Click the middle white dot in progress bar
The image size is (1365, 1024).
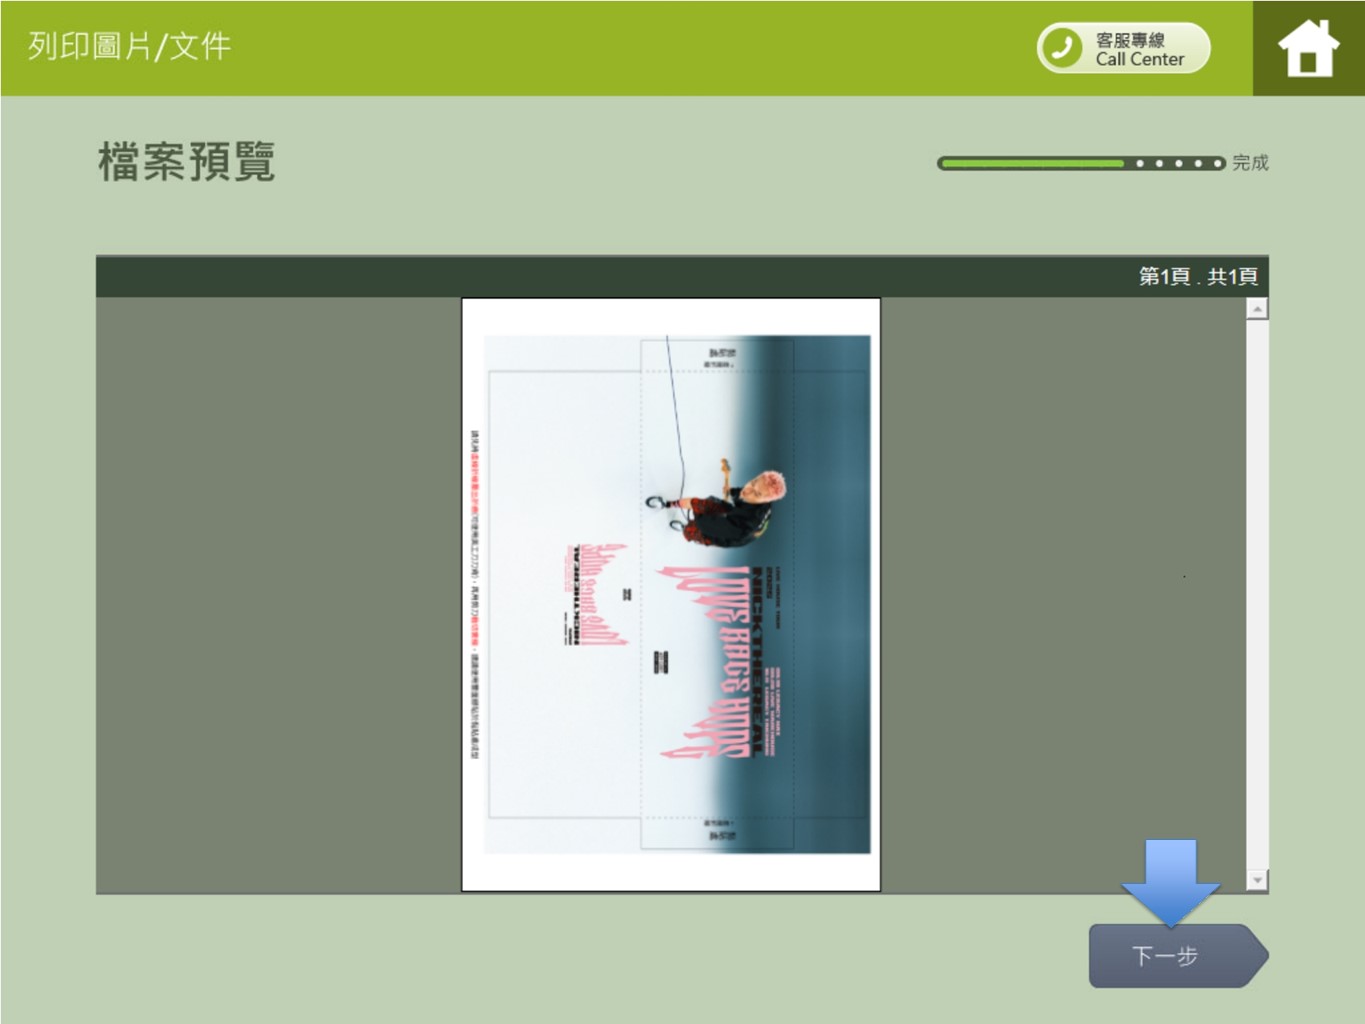[x=1178, y=163]
